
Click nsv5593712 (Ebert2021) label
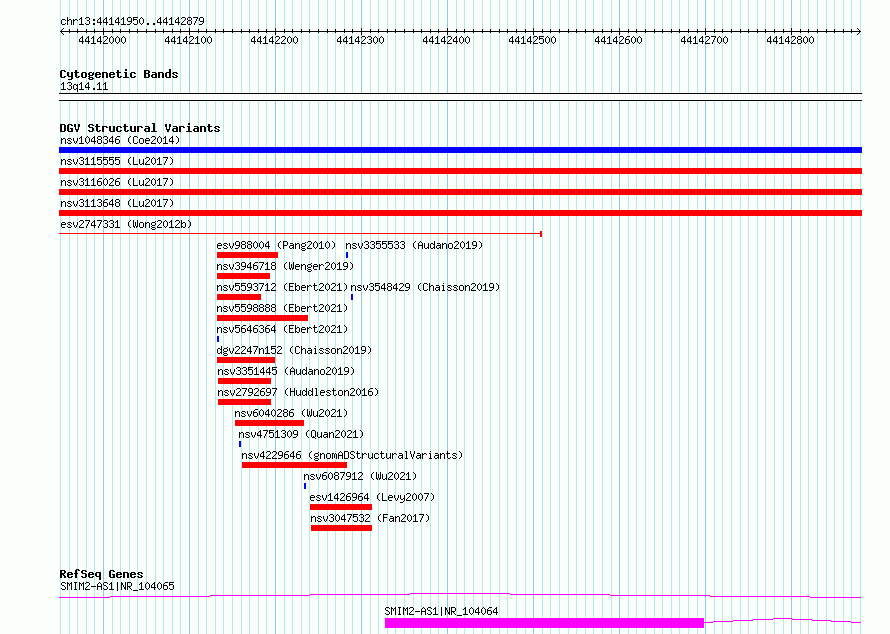pos(282,287)
